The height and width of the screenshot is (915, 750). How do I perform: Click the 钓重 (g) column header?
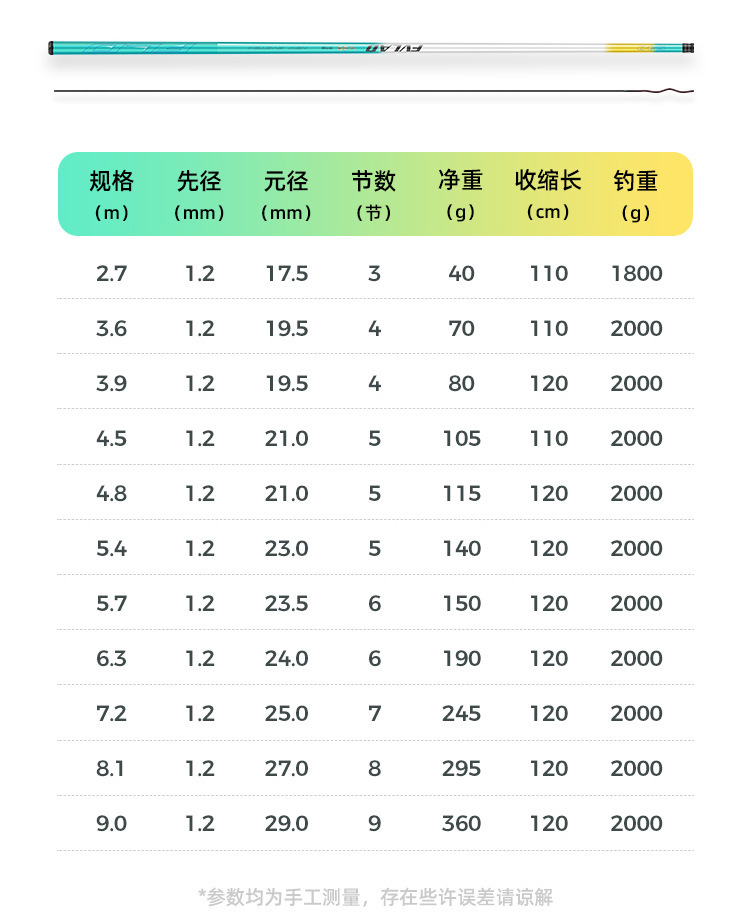(636, 194)
